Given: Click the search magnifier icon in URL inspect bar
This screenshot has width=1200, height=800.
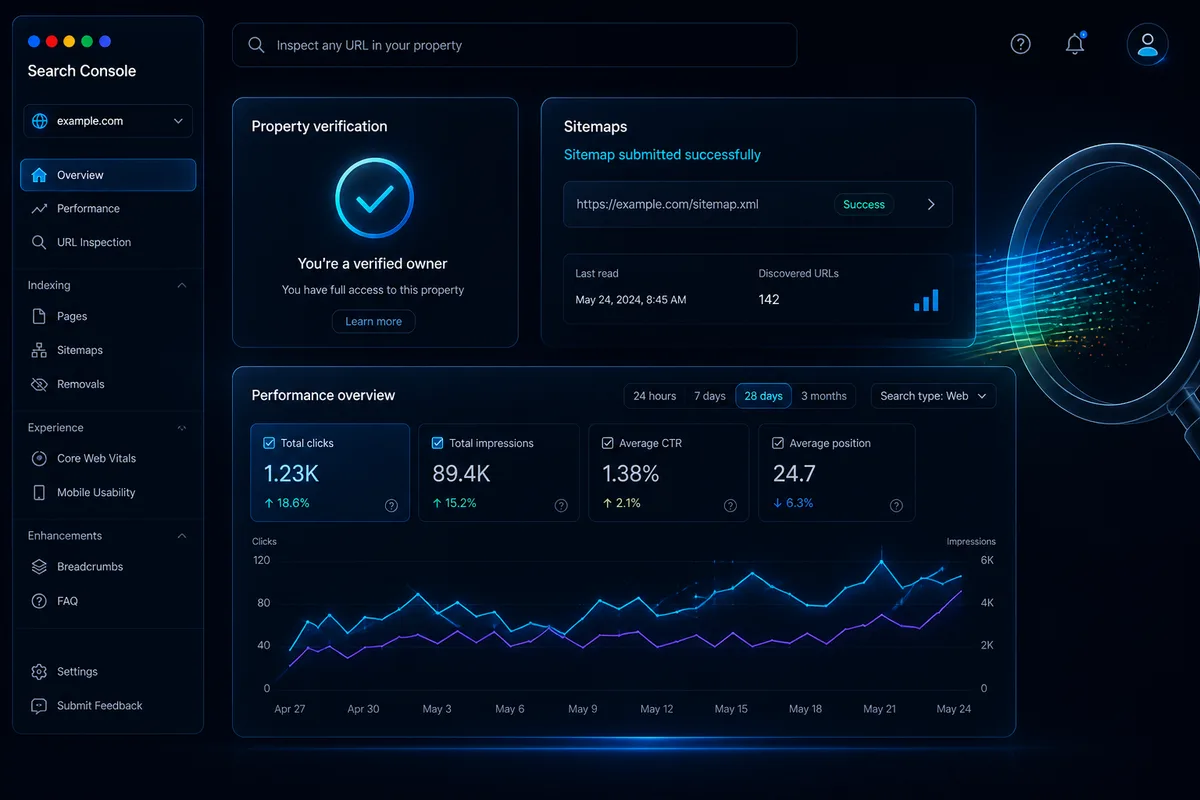Looking at the screenshot, I should tap(256, 45).
